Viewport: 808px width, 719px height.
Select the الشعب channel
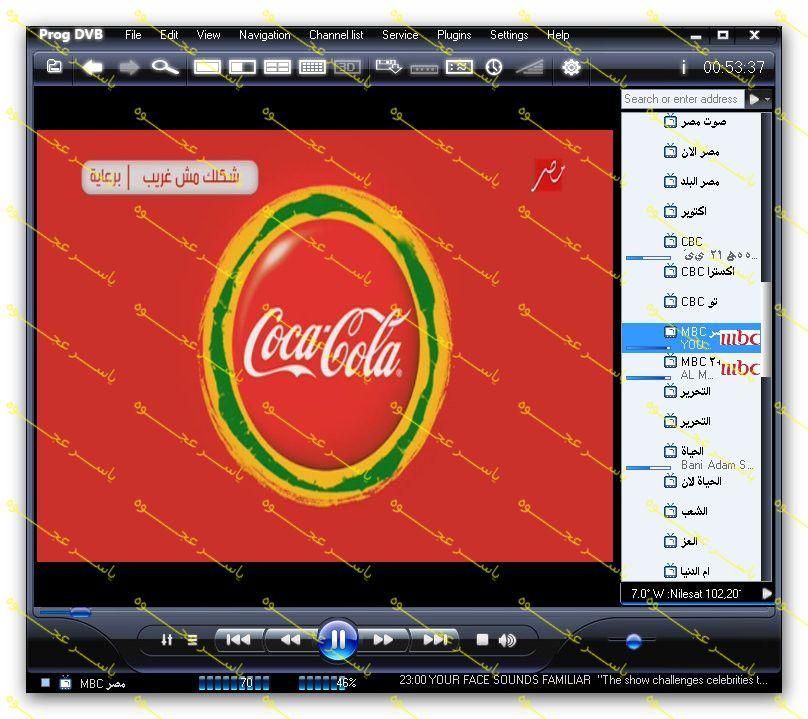[691, 511]
